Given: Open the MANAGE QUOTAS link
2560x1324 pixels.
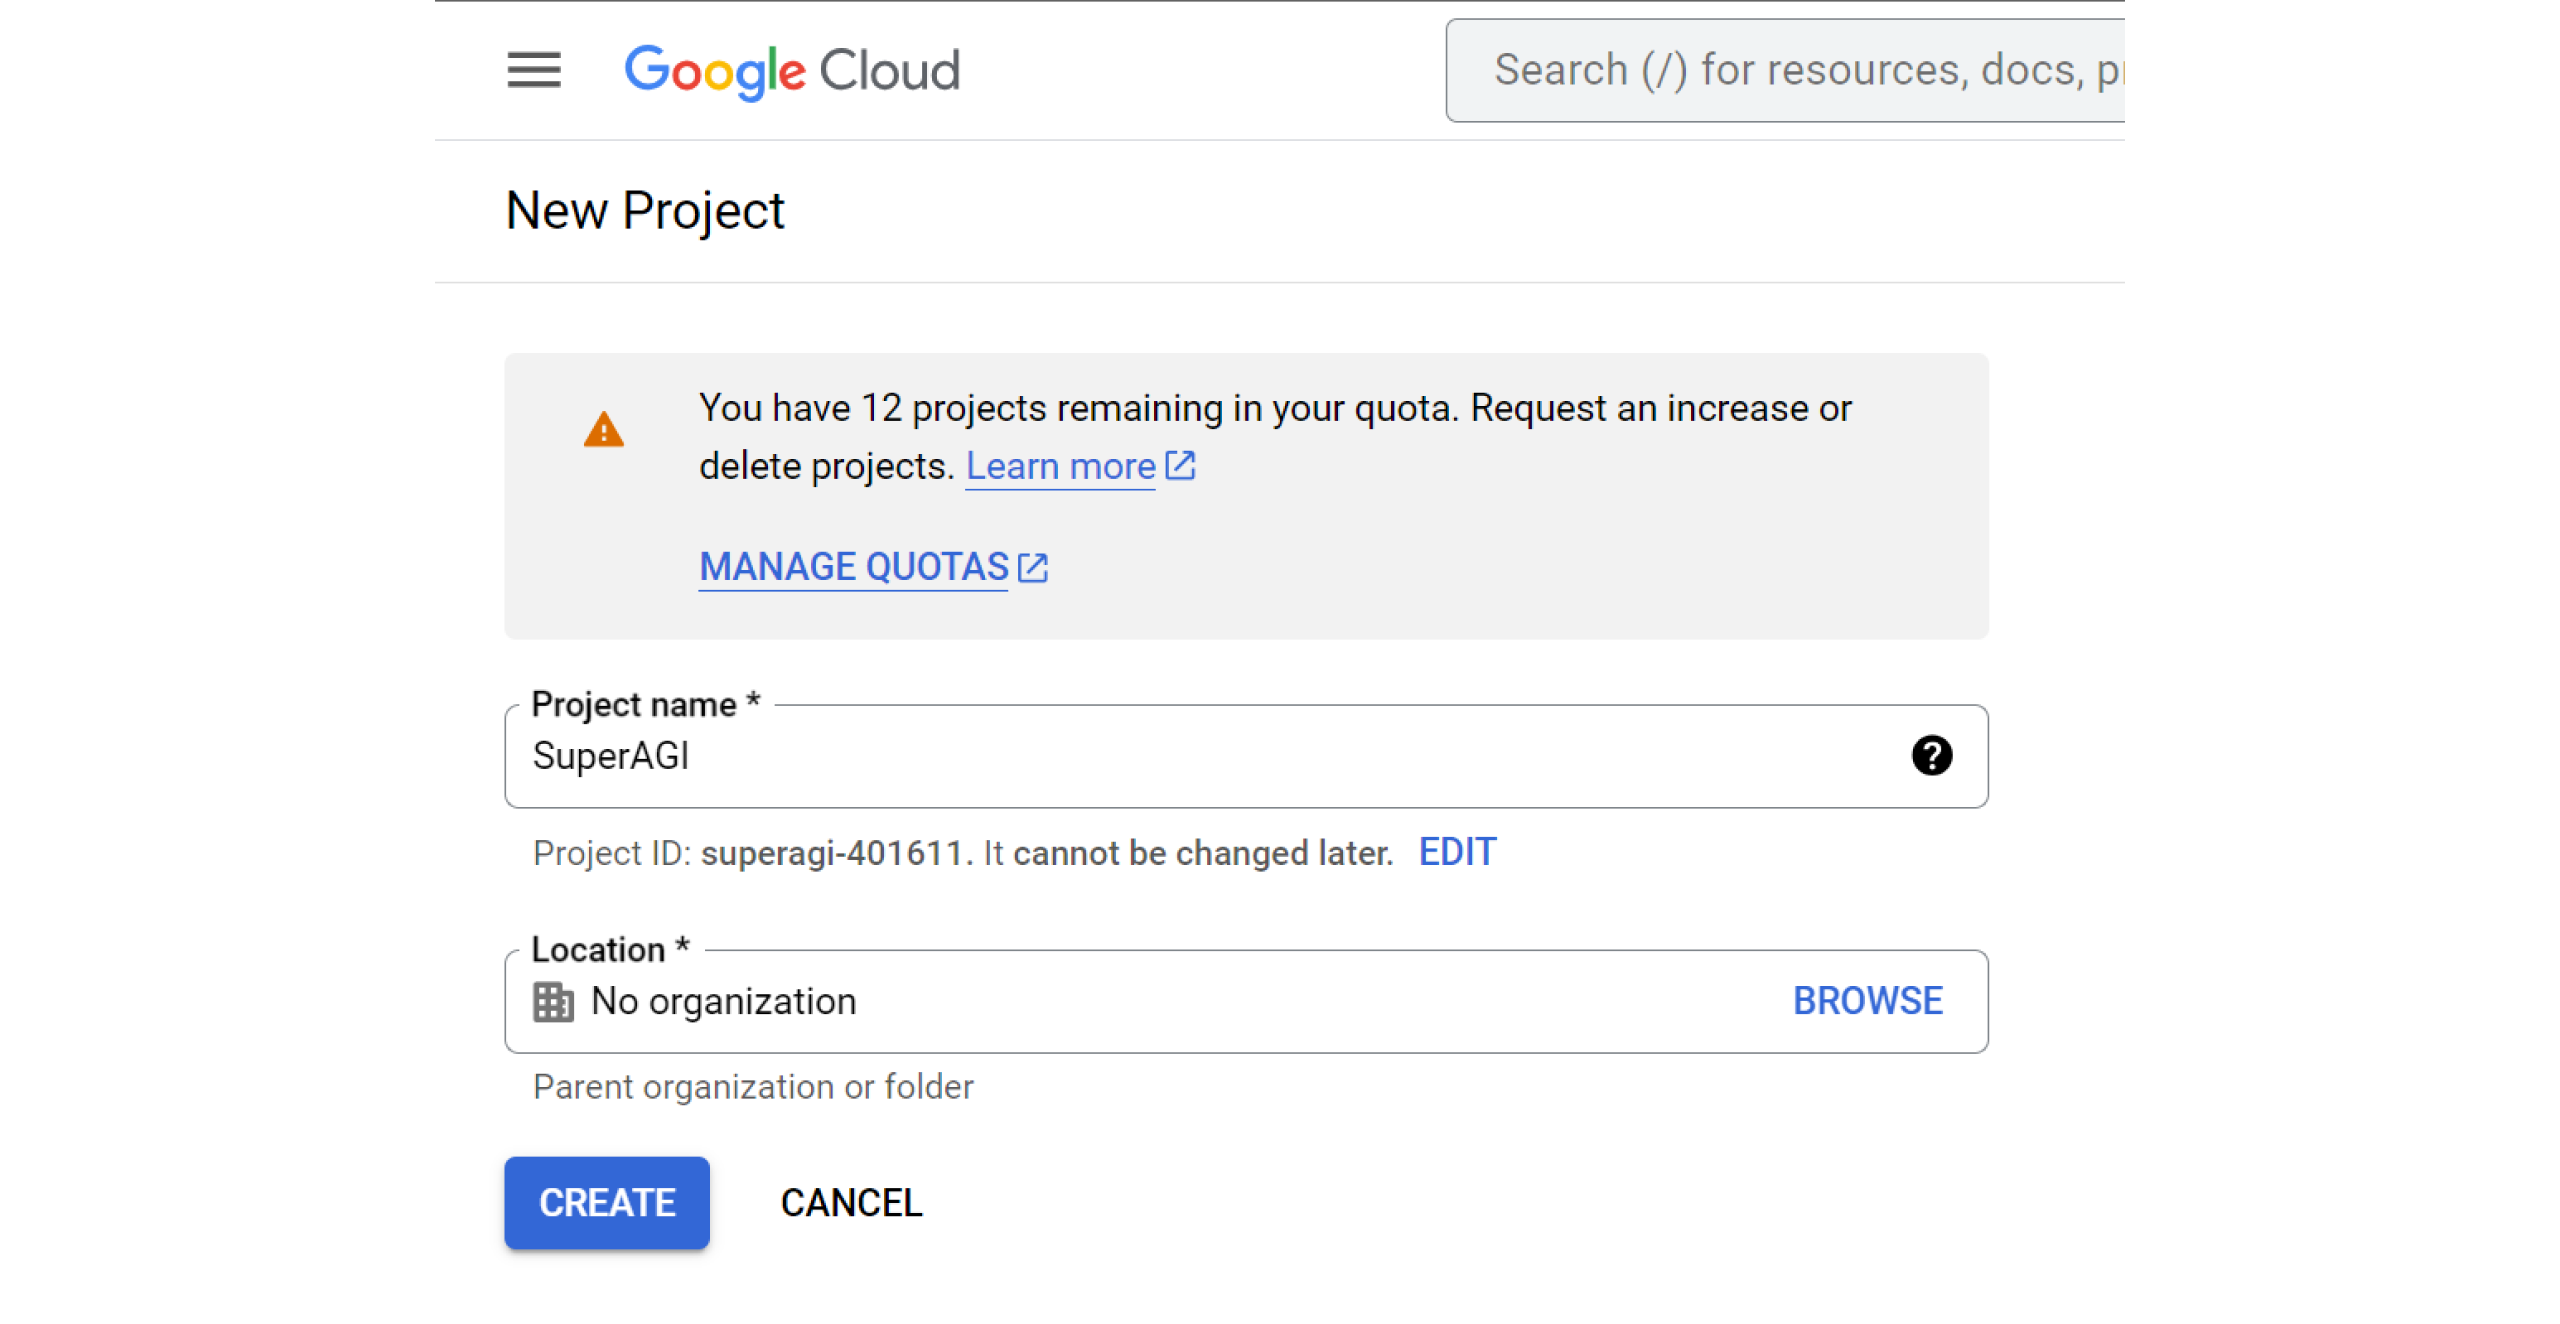Looking at the screenshot, I should click(x=853, y=567).
